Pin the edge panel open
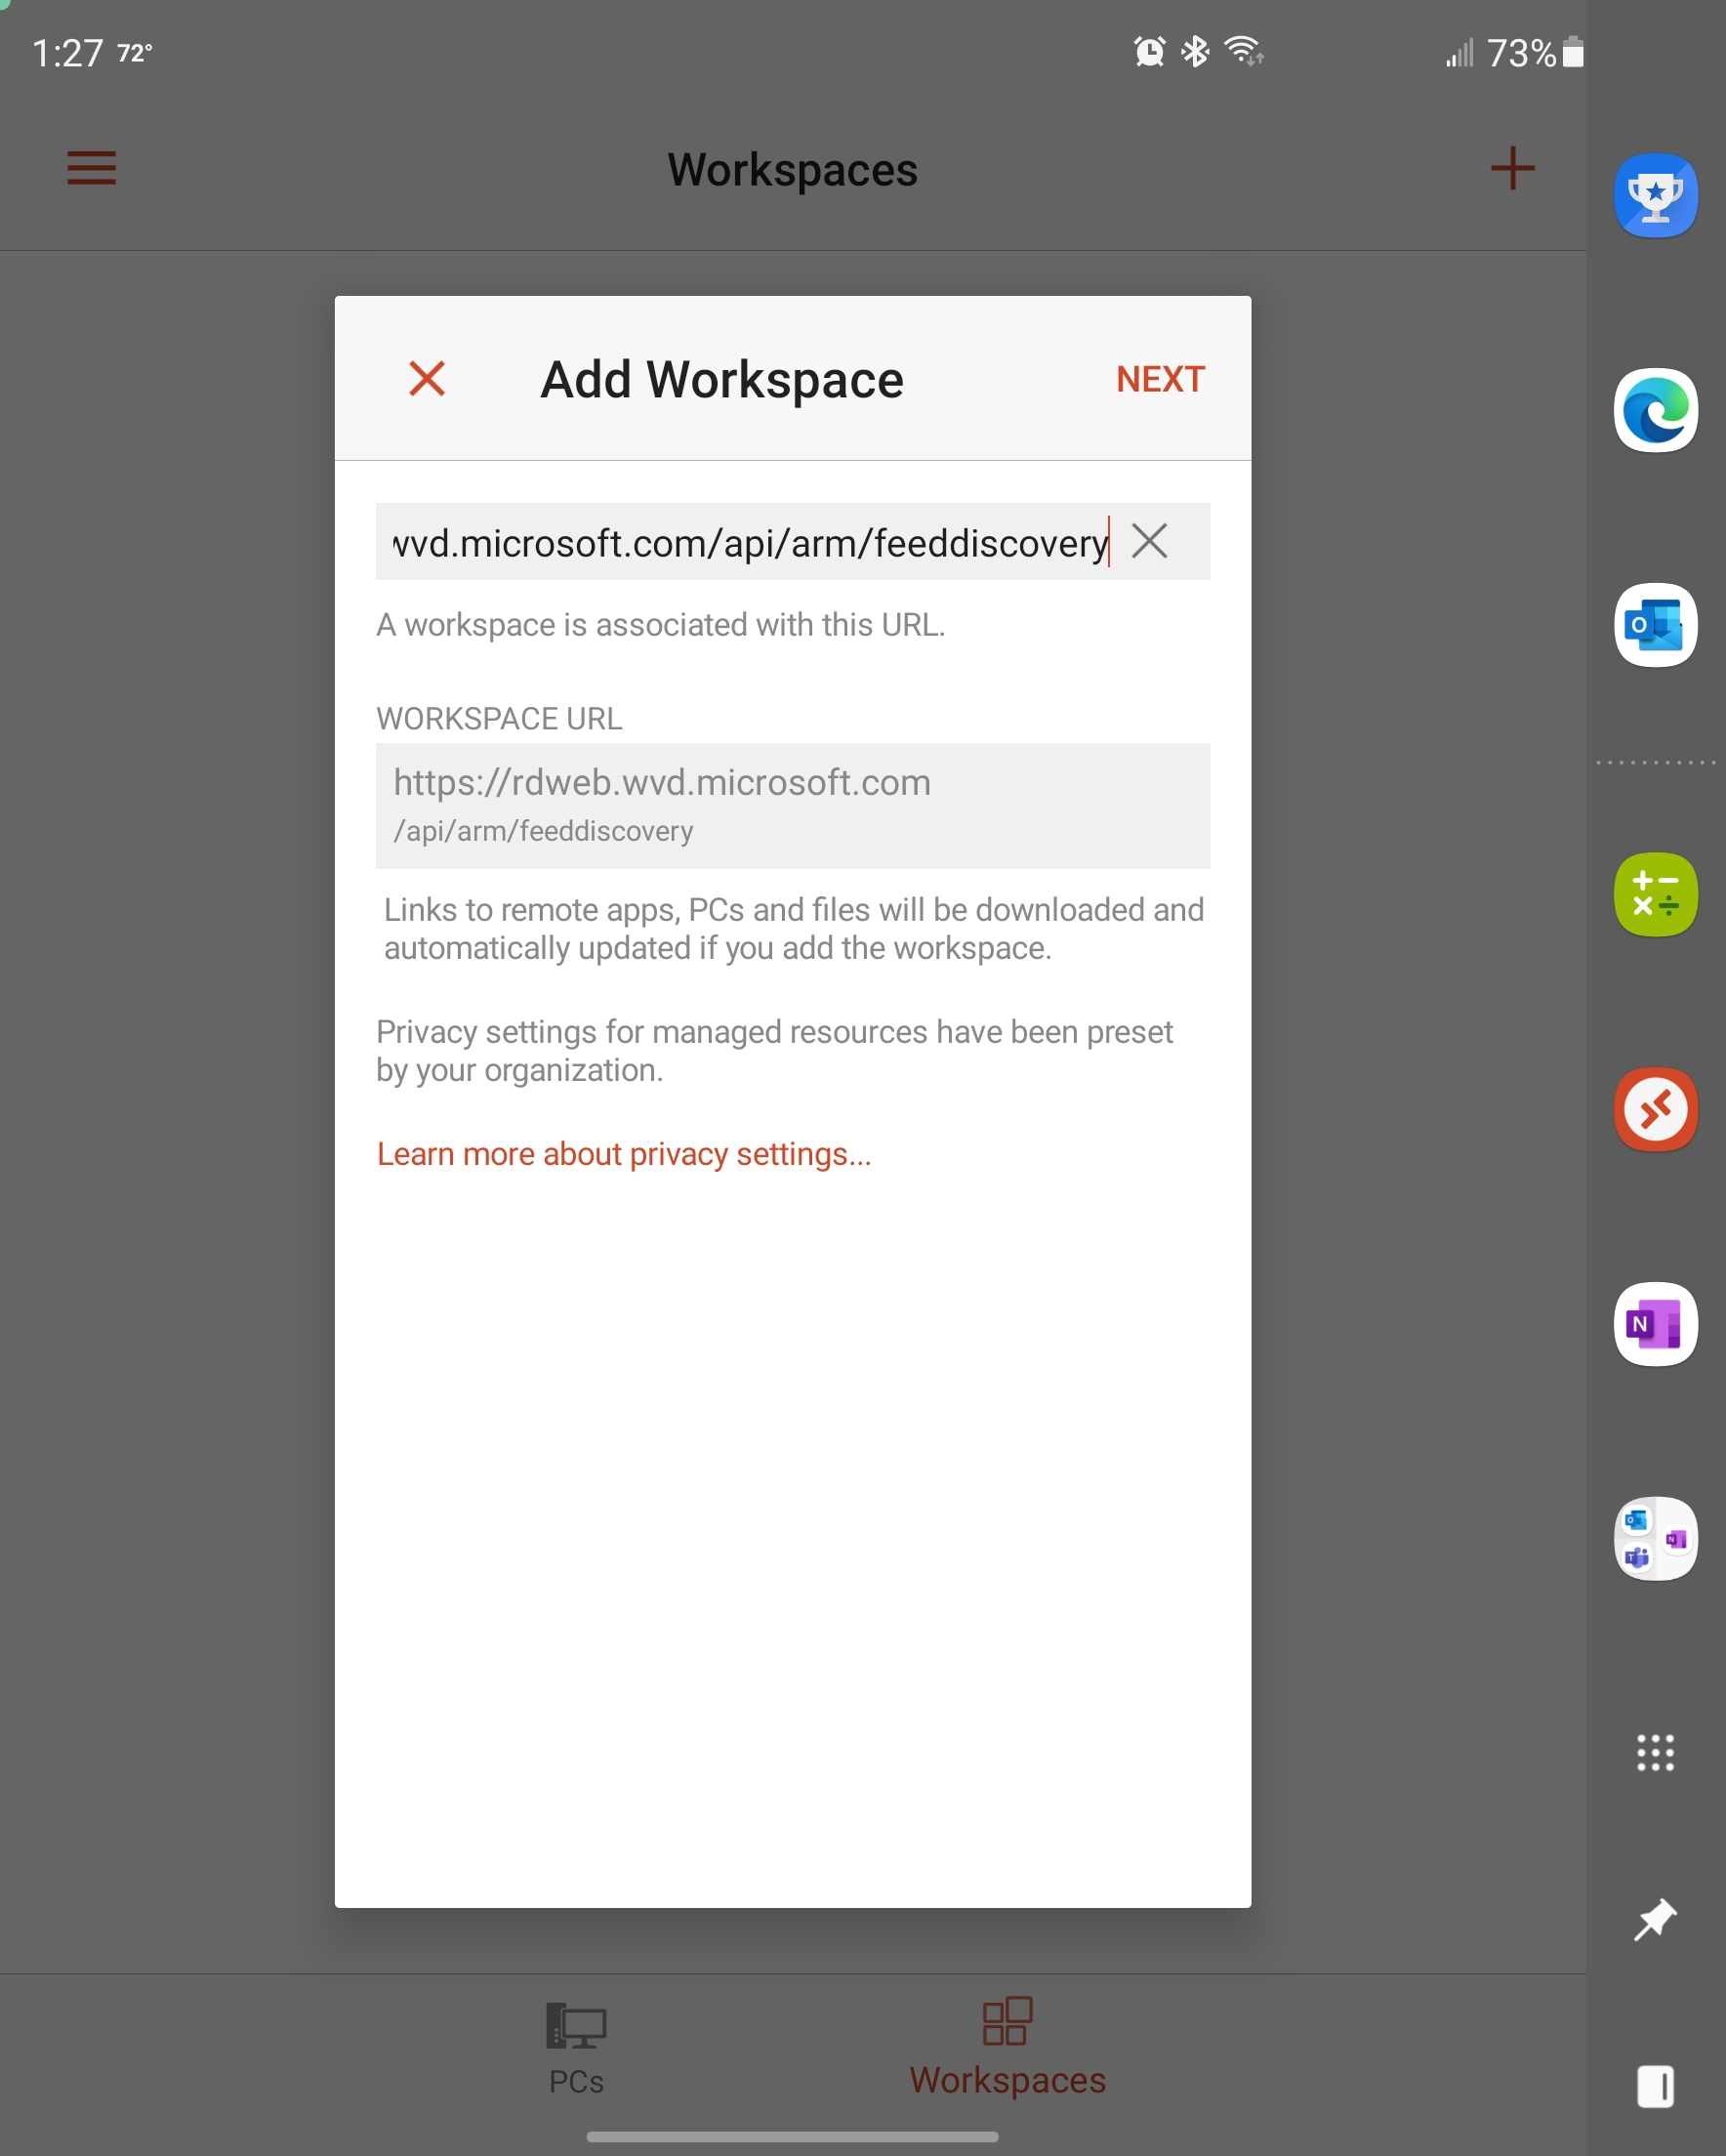 click(x=1655, y=1921)
